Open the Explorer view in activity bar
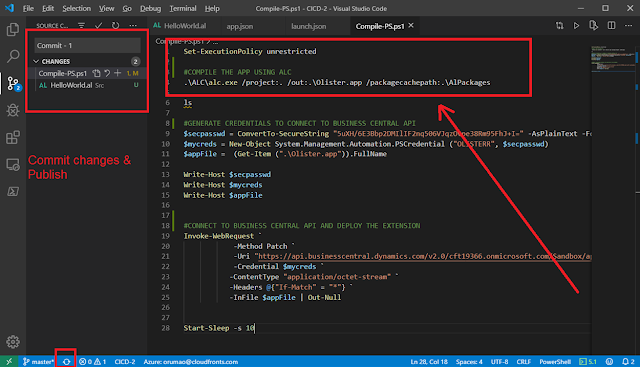Screen dimensions: 640x367 [13, 29]
